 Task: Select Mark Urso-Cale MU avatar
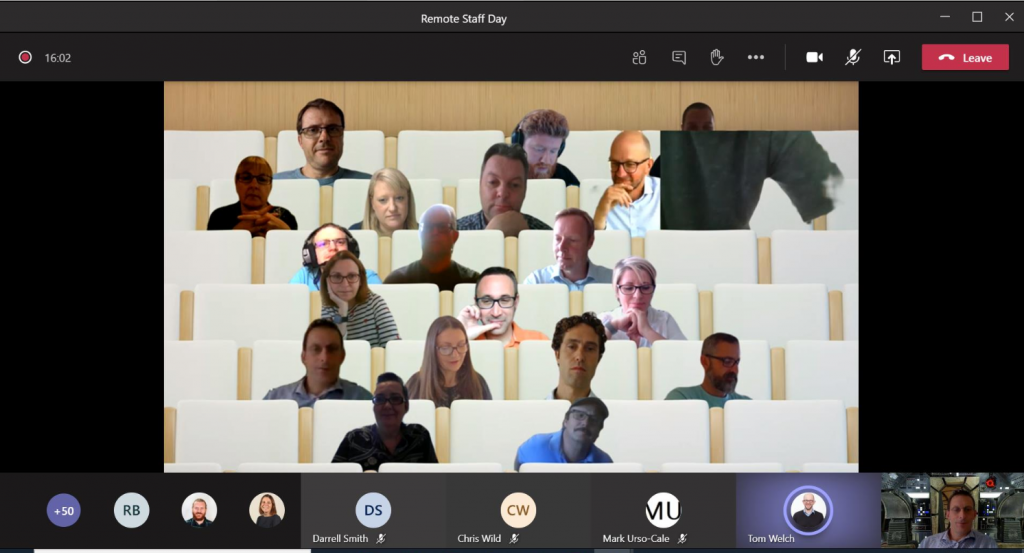pos(663,510)
